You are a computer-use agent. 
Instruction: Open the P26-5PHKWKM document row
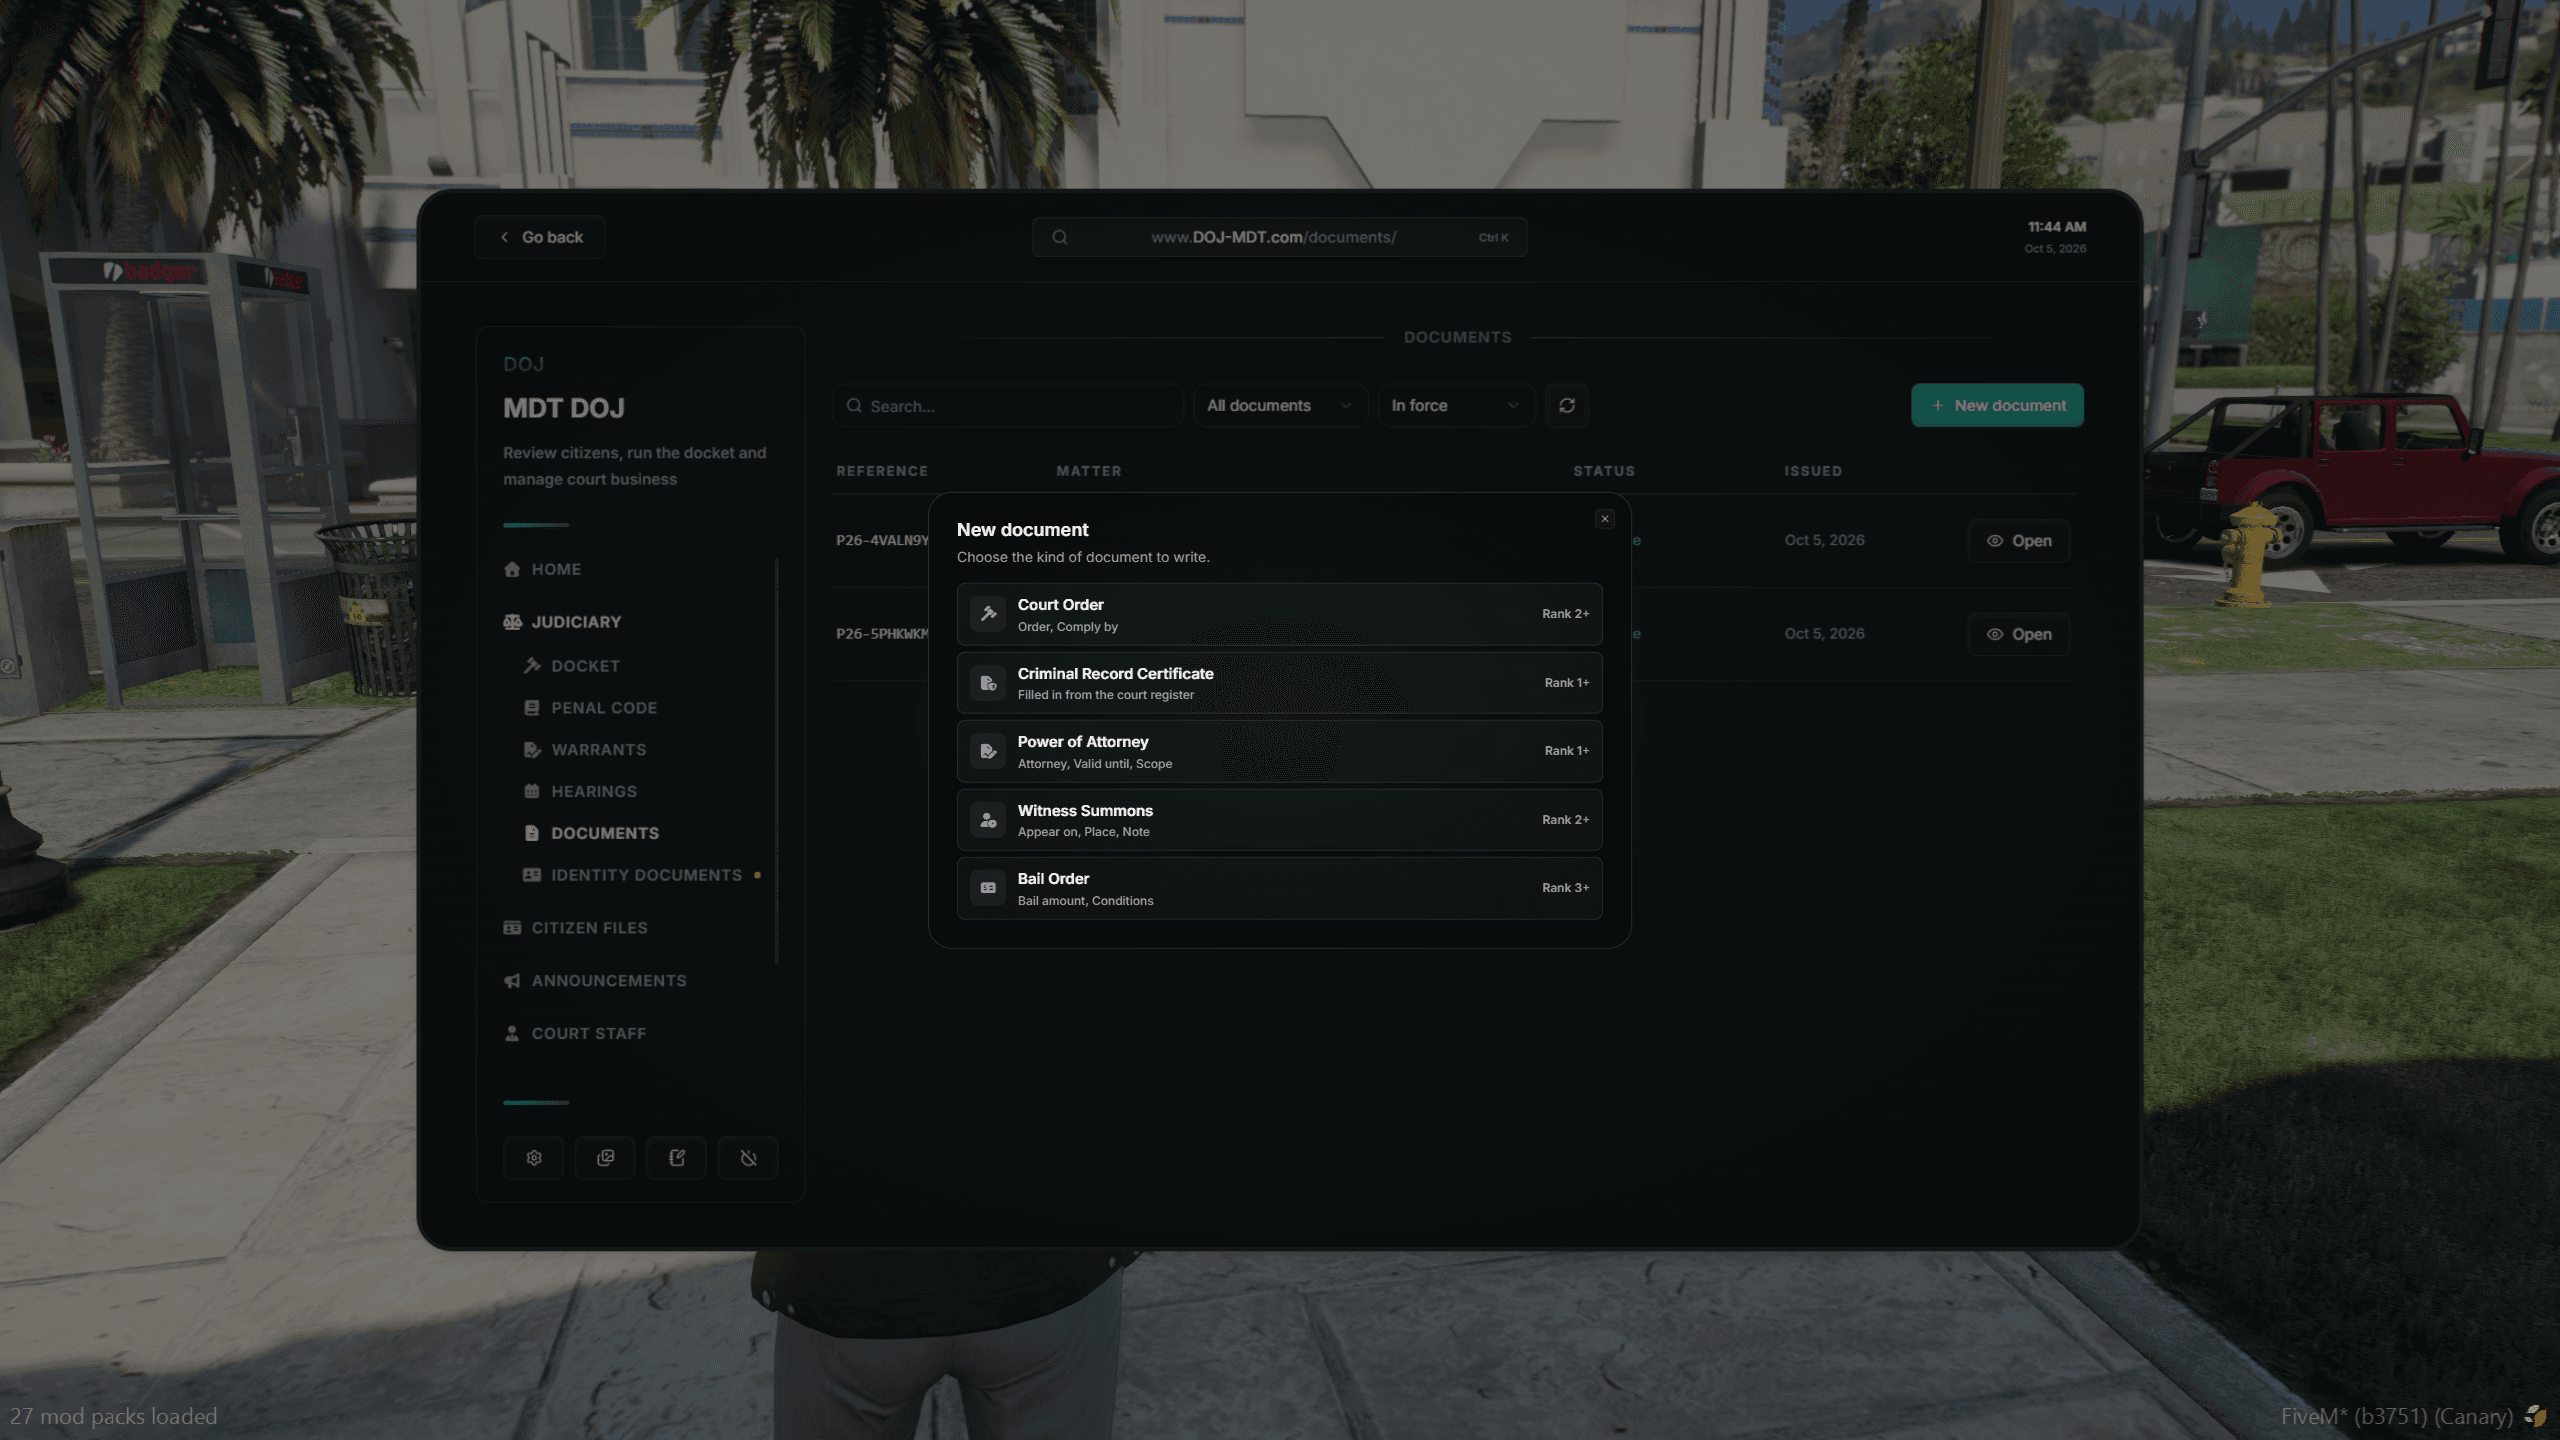(x=2018, y=635)
